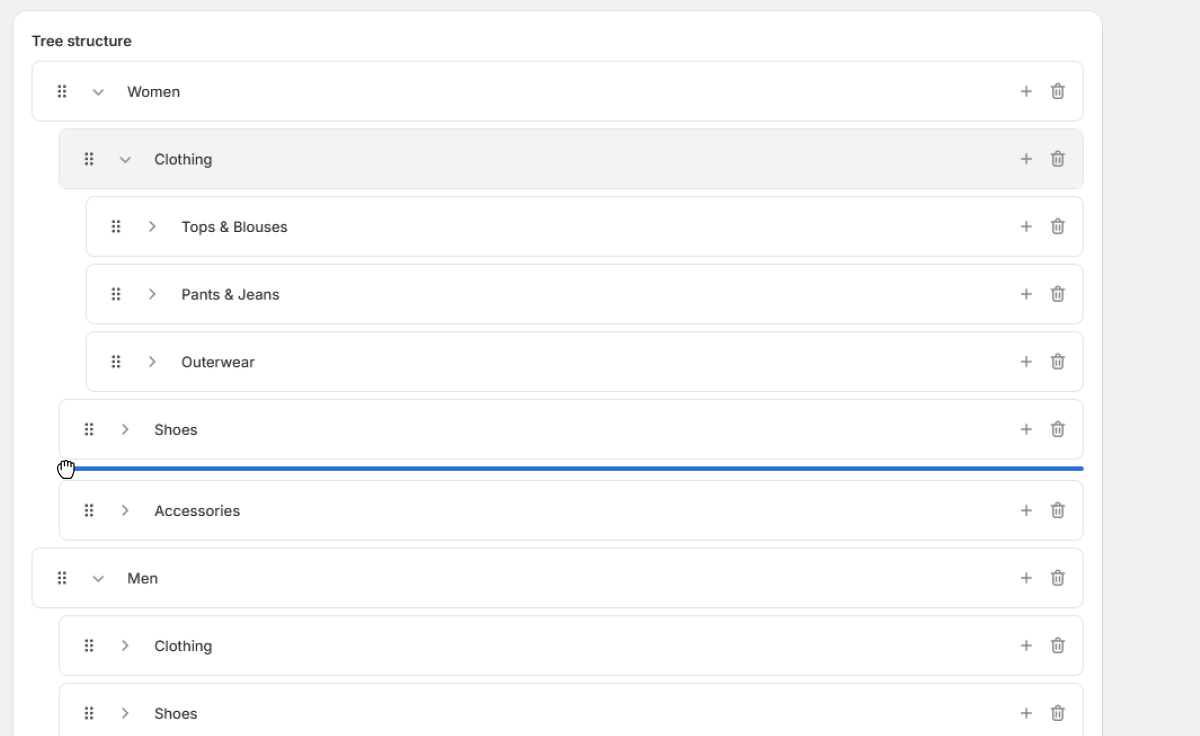Click the Accessories drag handle
The width and height of the screenshot is (1200, 736).
89,511
